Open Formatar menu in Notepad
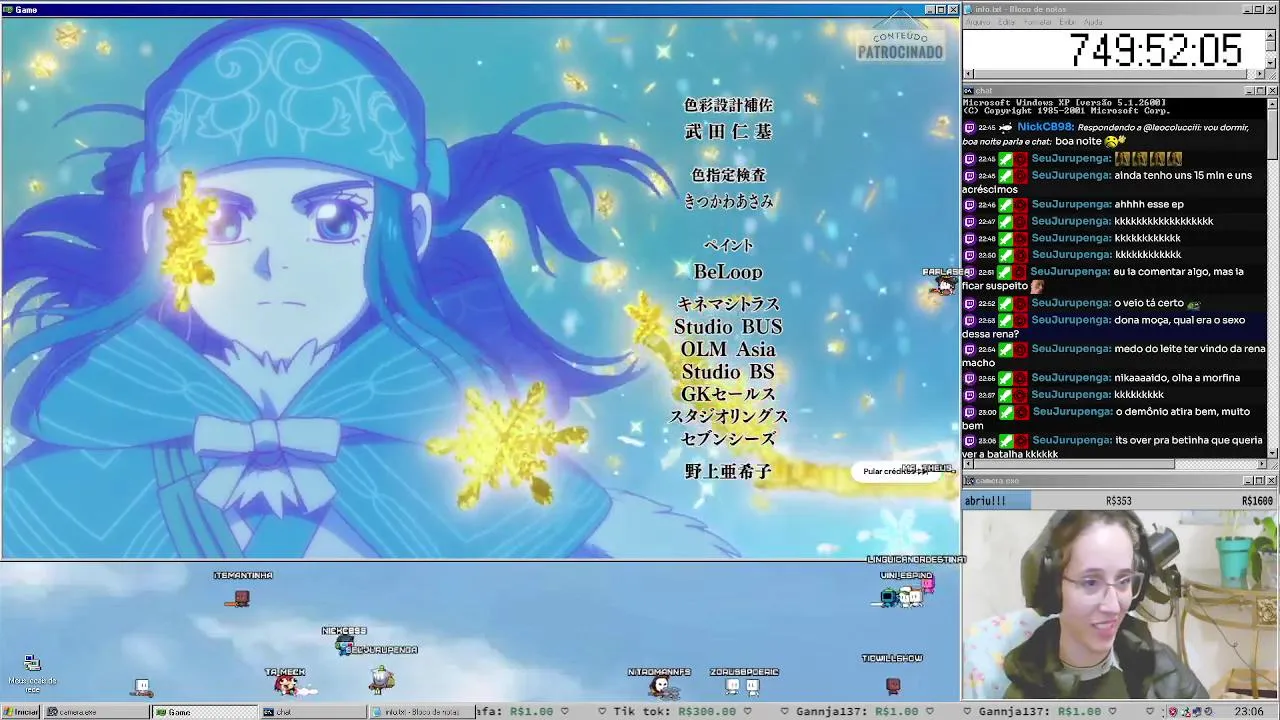This screenshot has width=1280, height=720. click(1037, 22)
